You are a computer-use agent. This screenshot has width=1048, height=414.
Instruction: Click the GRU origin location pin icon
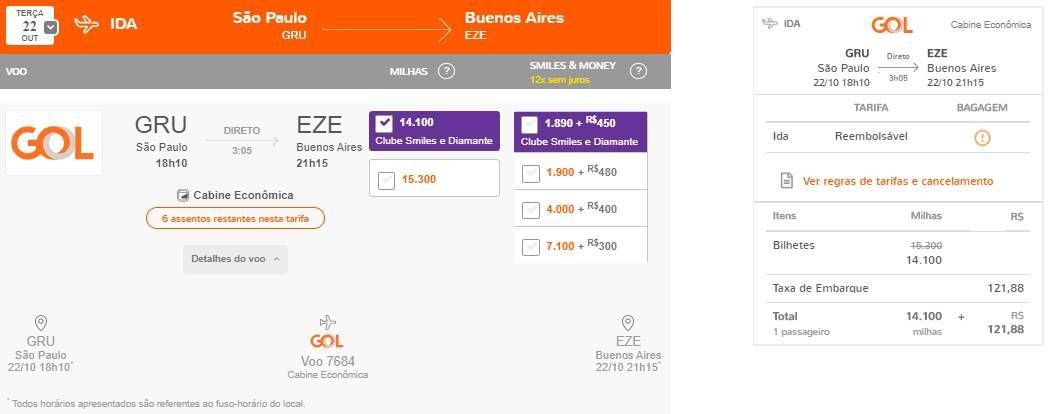coord(41,324)
